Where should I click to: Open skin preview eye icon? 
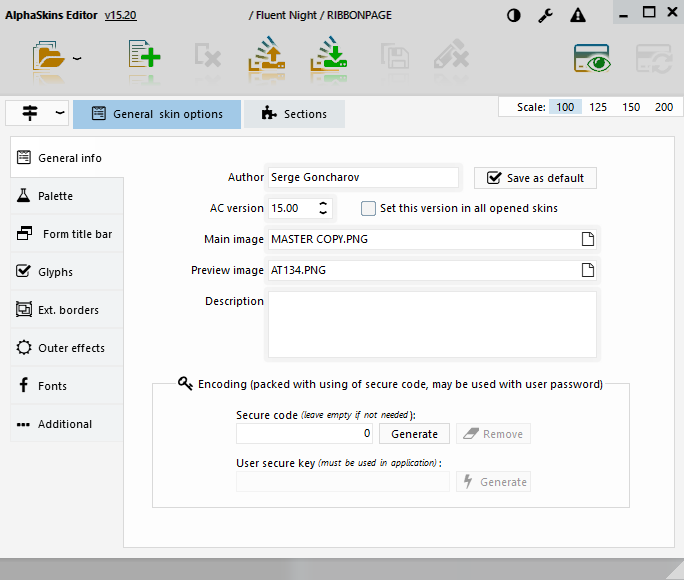point(592,58)
